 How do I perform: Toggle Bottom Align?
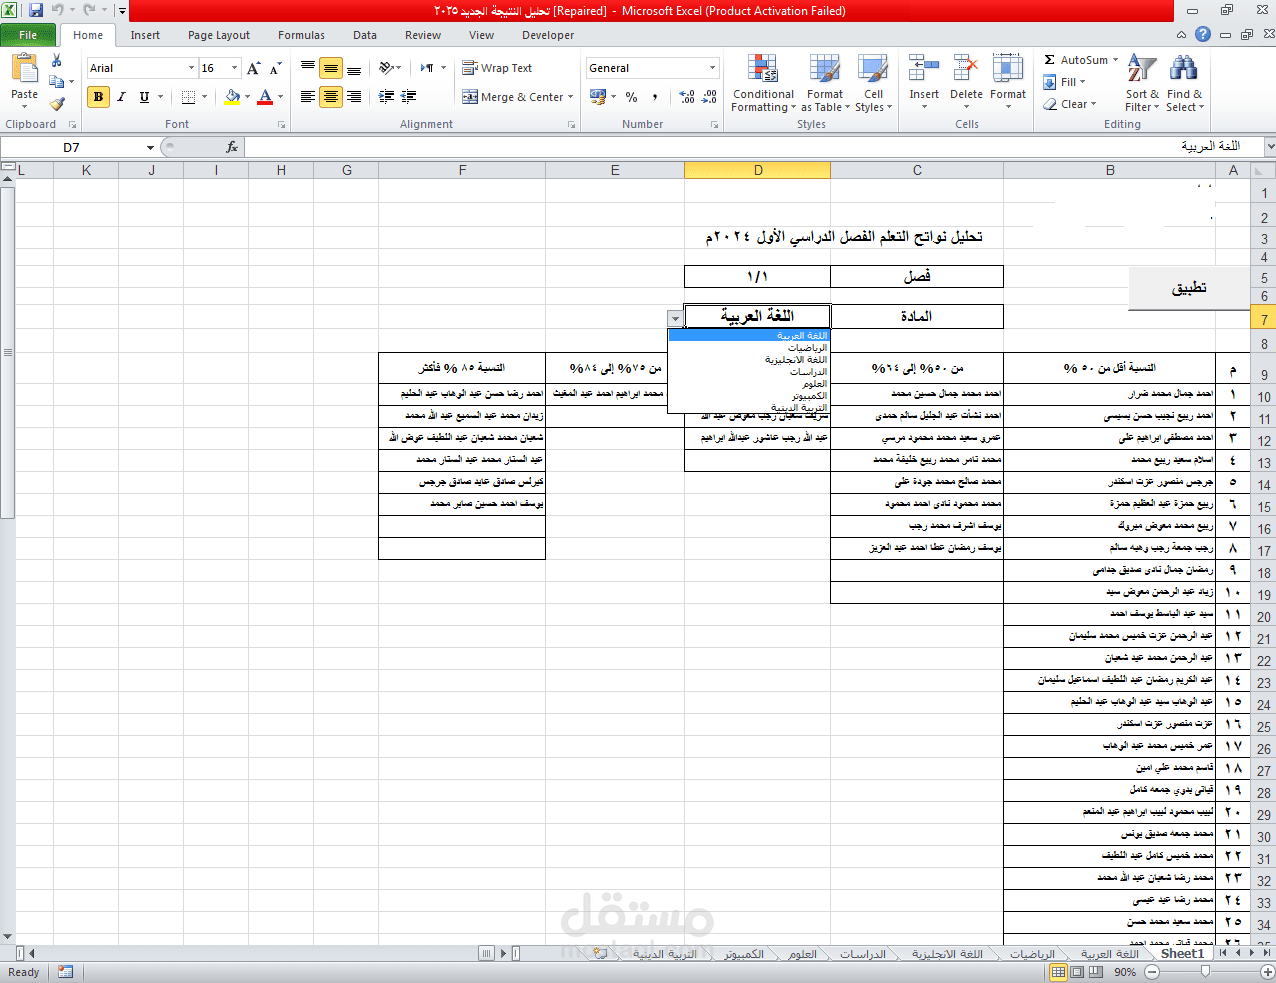point(353,68)
